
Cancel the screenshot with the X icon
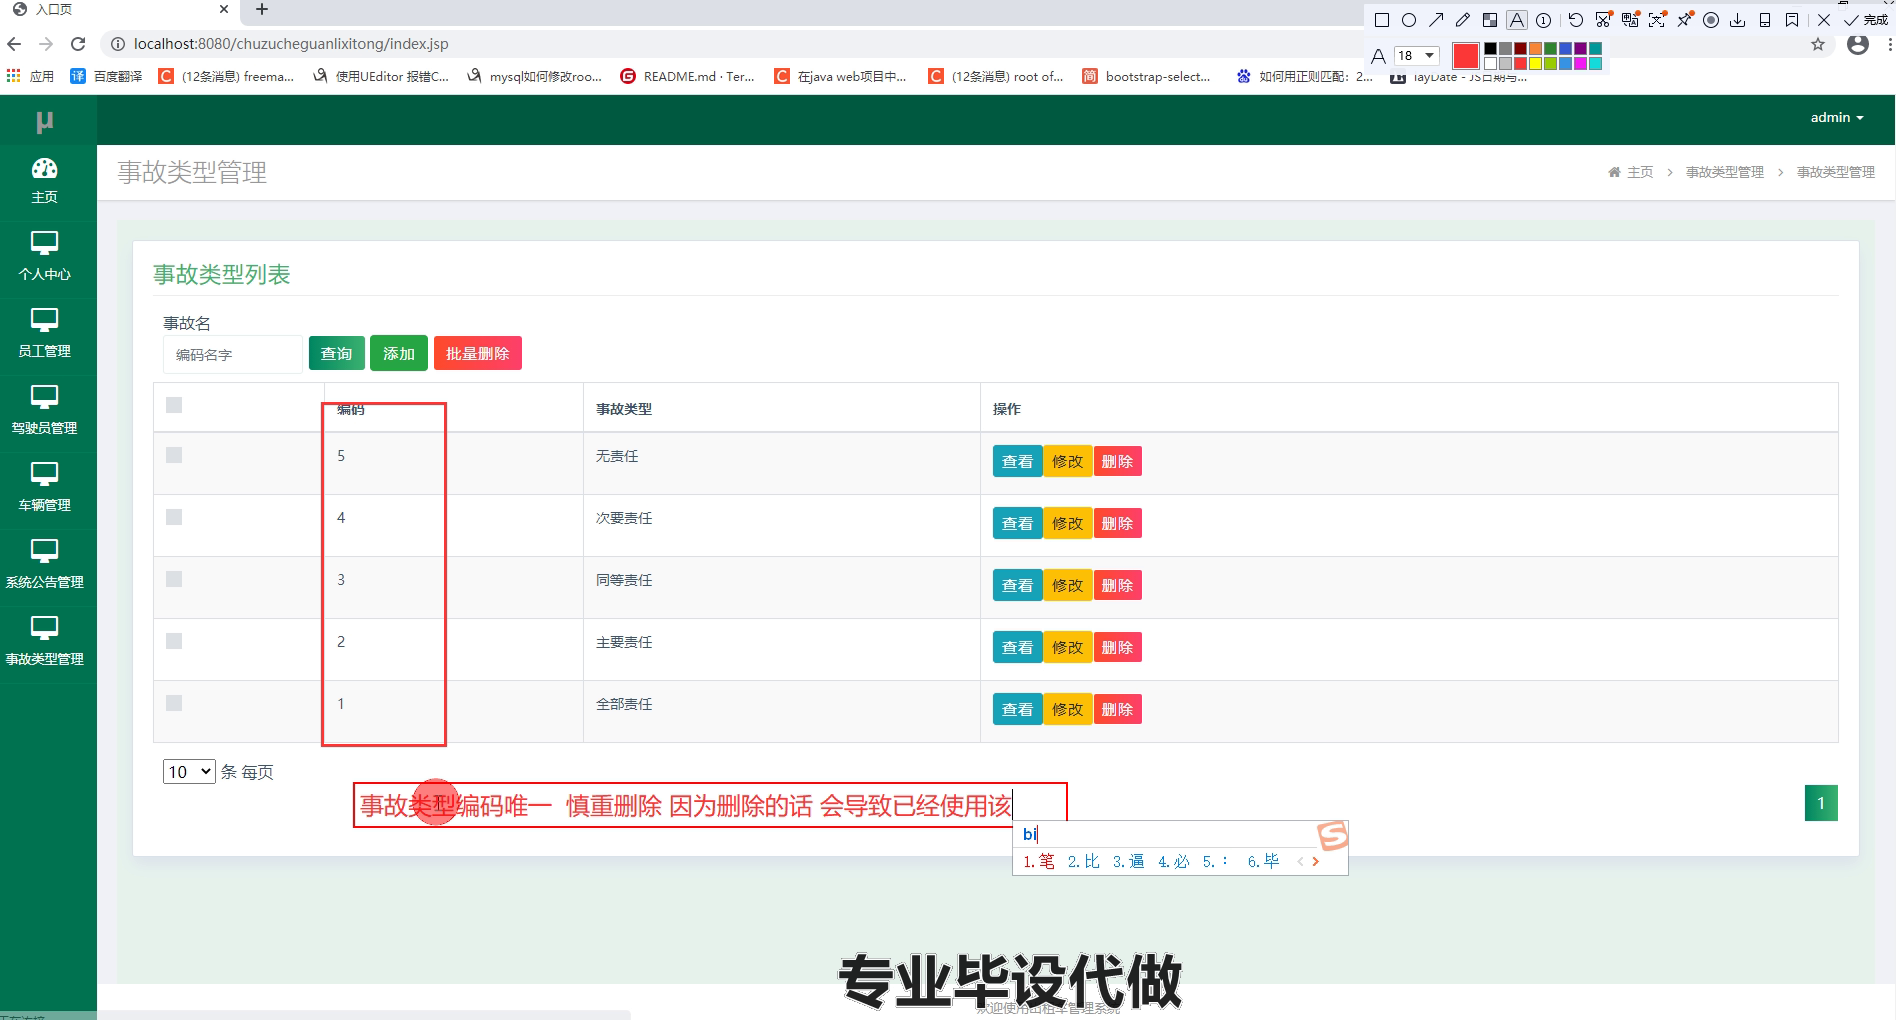pyautogui.click(x=1824, y=20)
